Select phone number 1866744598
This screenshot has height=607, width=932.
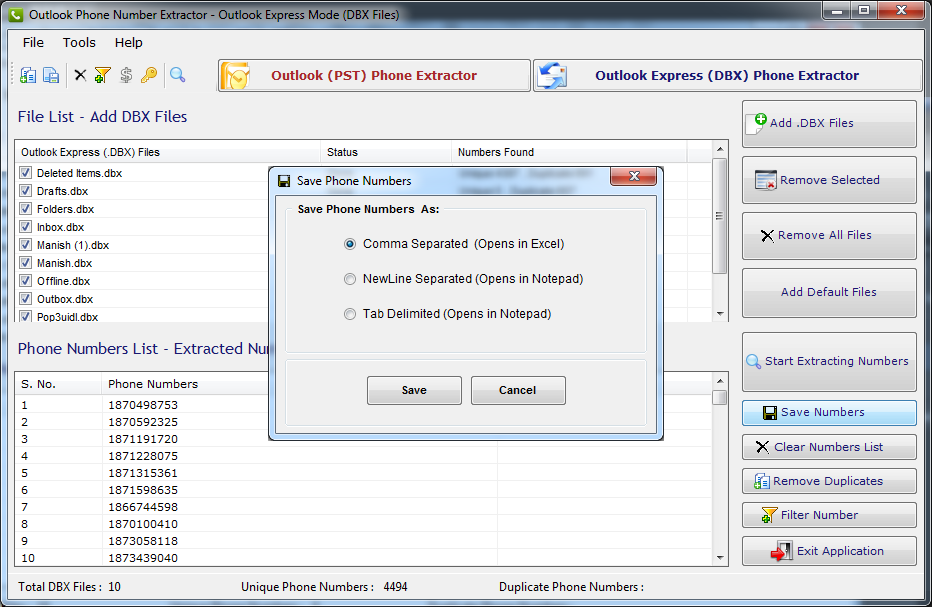(143, 507)
